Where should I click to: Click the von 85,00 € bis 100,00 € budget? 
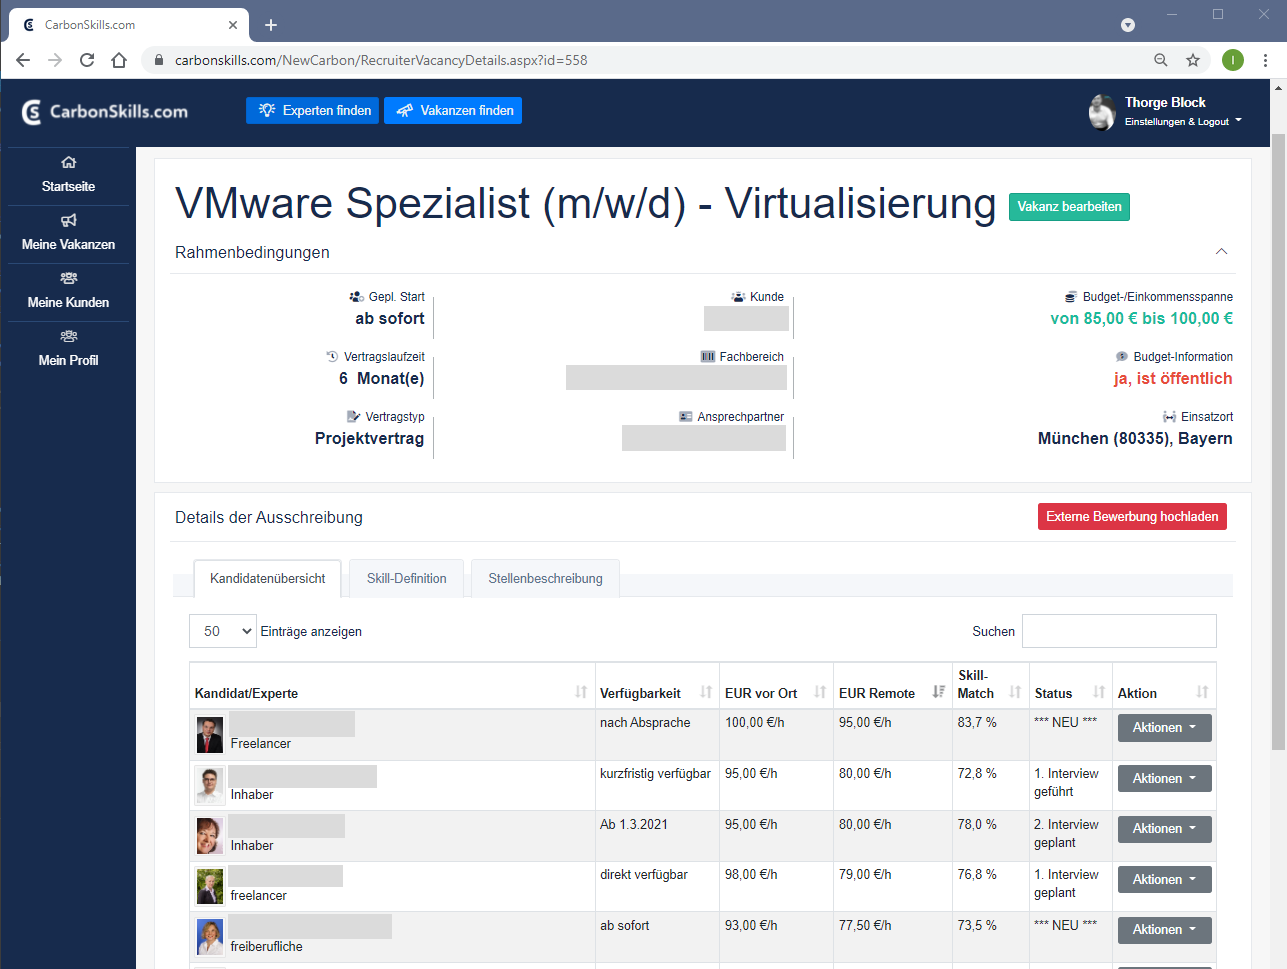coord(1141,318)
